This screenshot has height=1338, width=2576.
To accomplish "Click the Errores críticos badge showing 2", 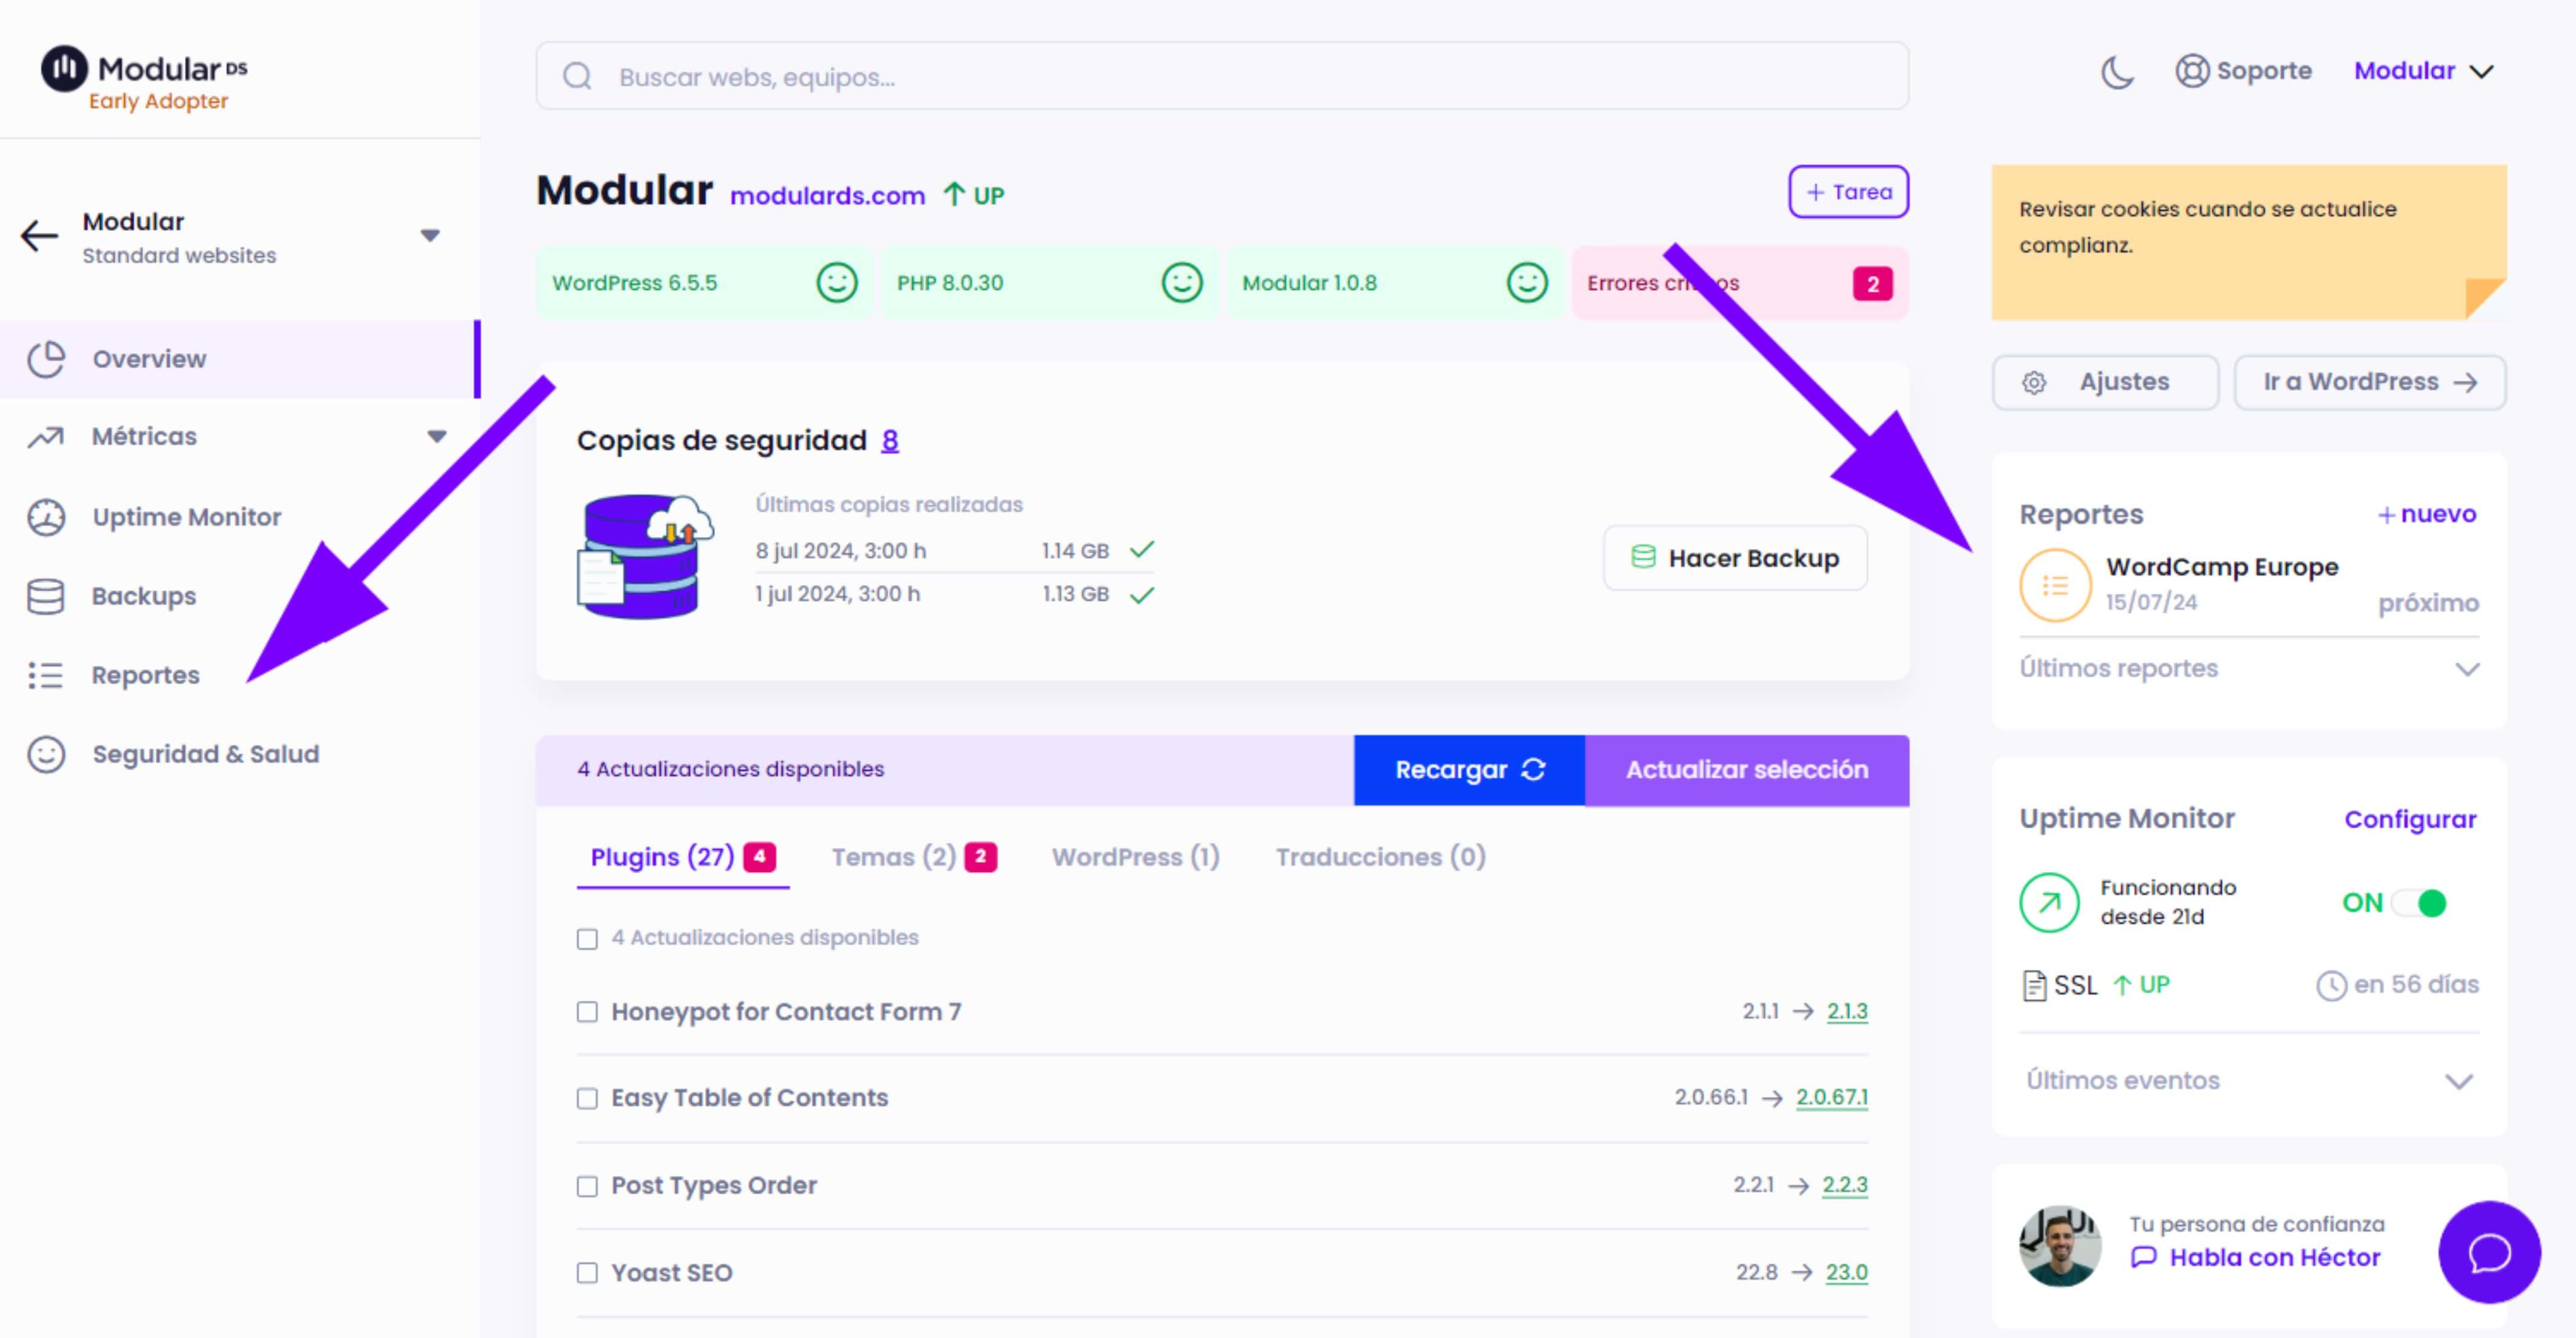I will 1872,284.
